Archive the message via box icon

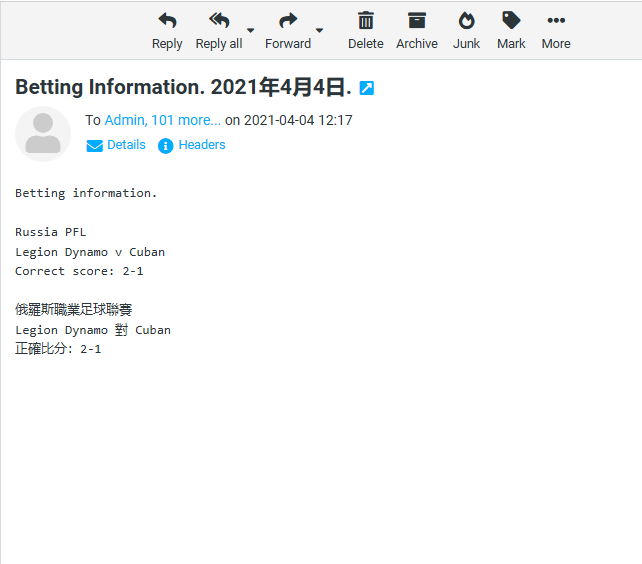coord(417,21)
